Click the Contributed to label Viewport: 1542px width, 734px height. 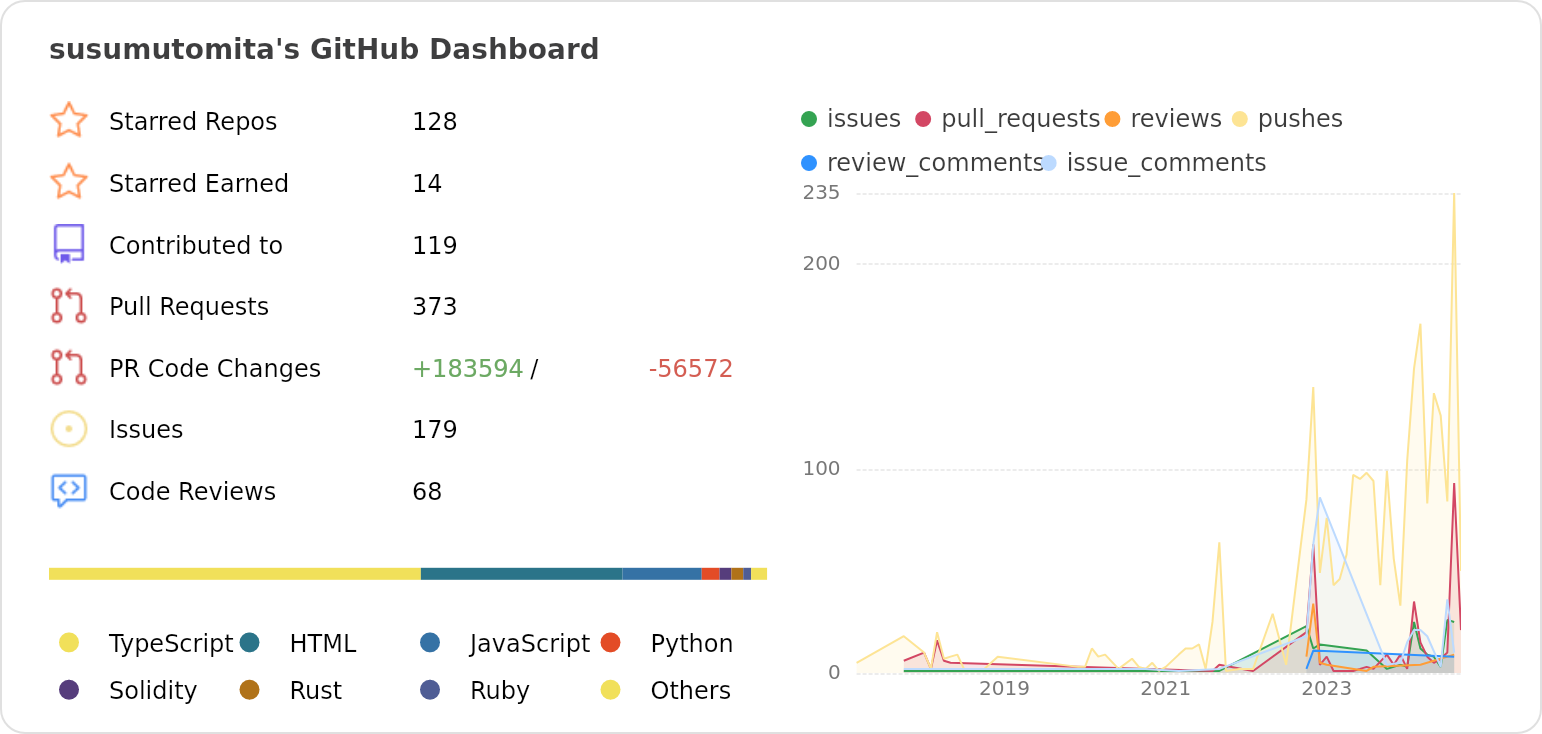pyautogui.click(x=196, y=246)
